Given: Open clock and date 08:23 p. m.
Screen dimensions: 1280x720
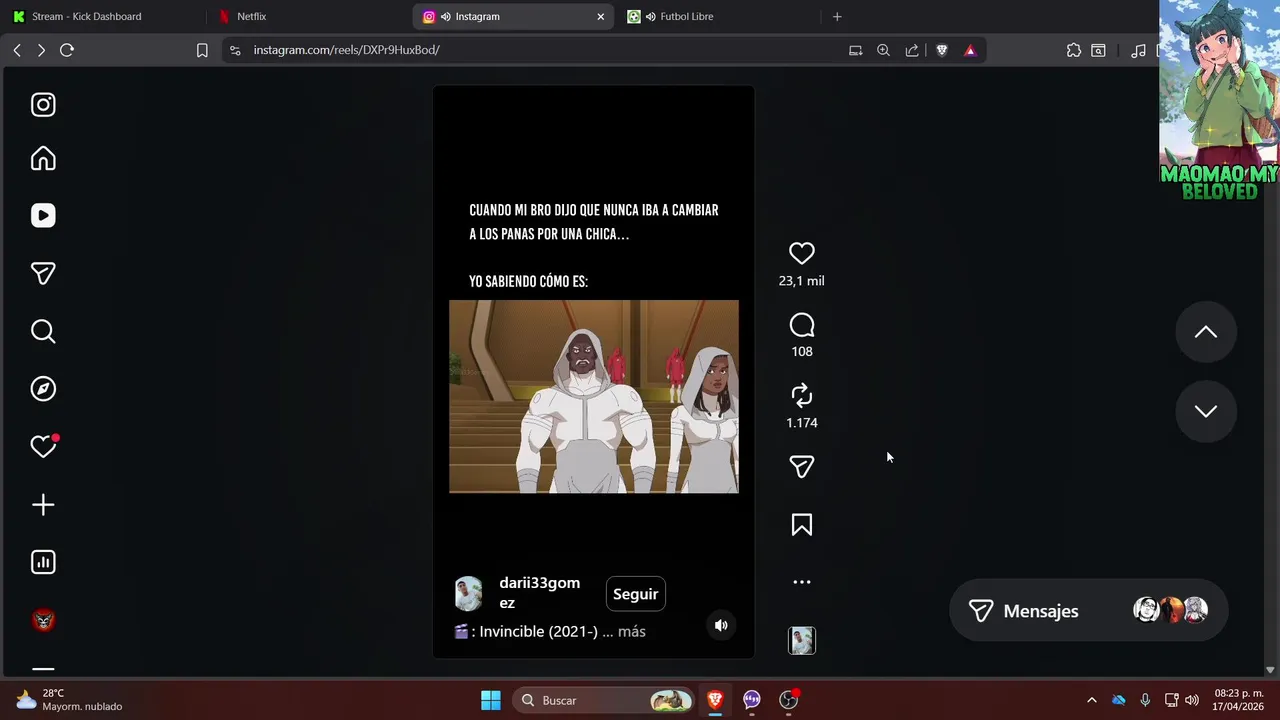Looking at the screenshot, I should tap(1238, 700).
